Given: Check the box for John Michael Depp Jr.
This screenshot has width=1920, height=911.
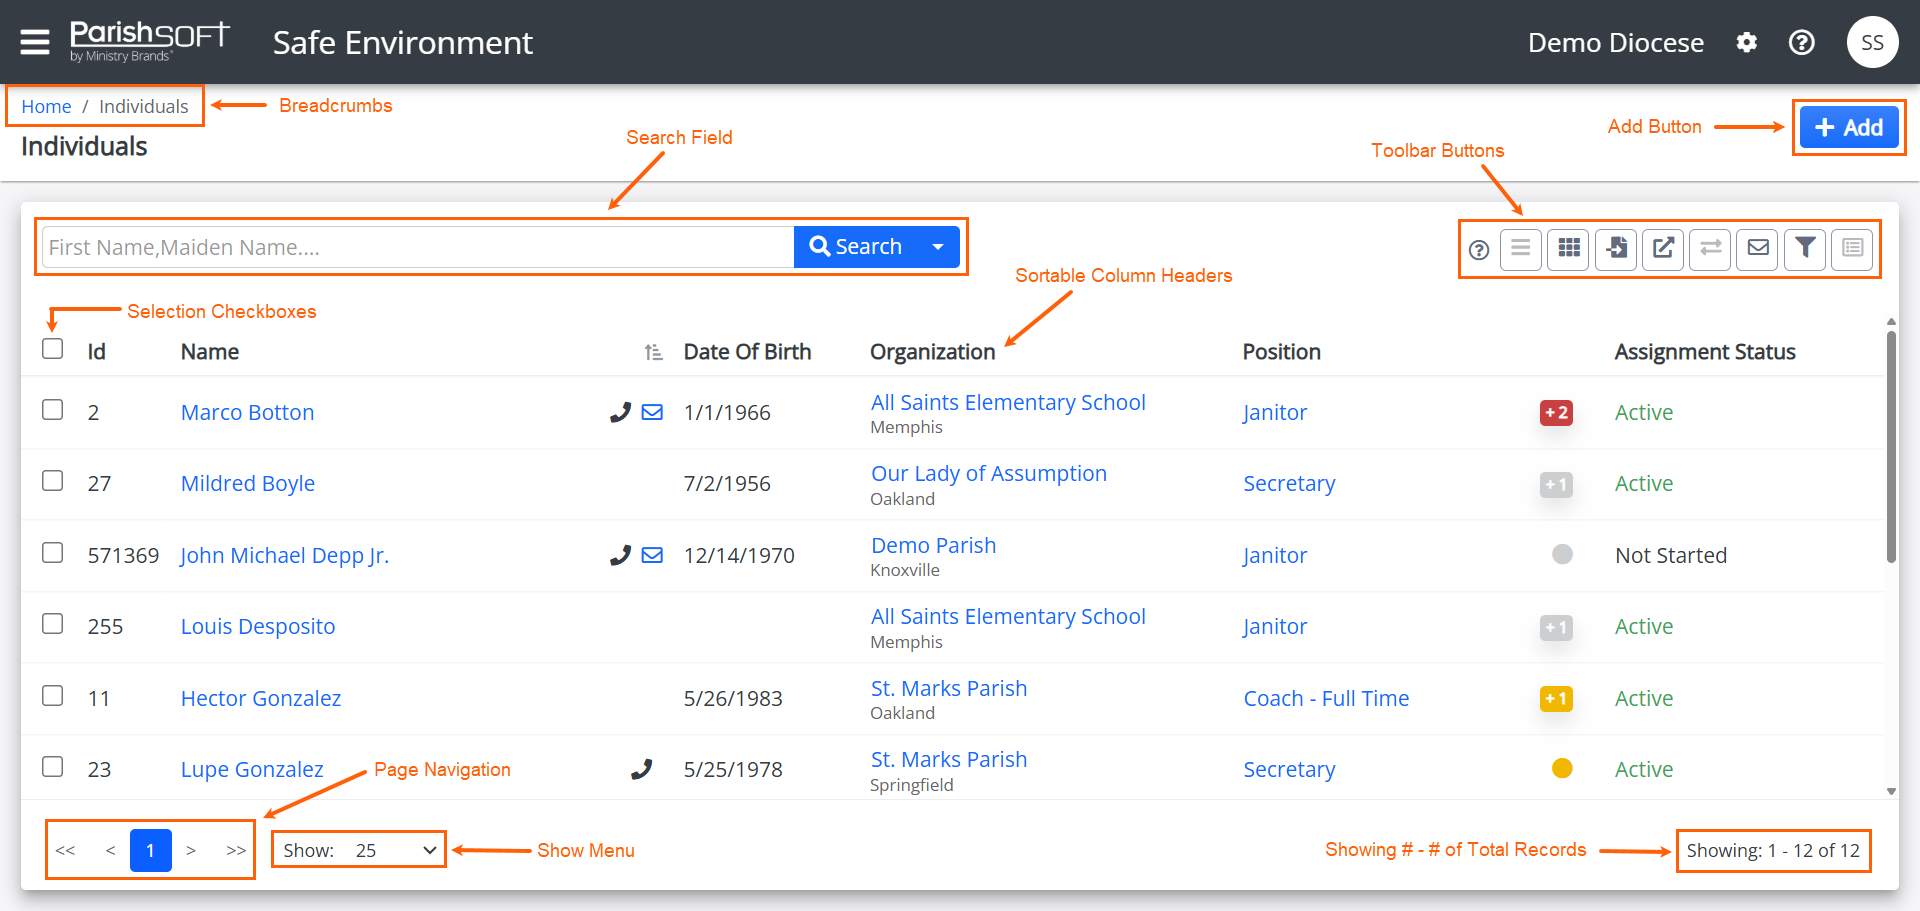Looking at the screenshot, I should (53, 553).
